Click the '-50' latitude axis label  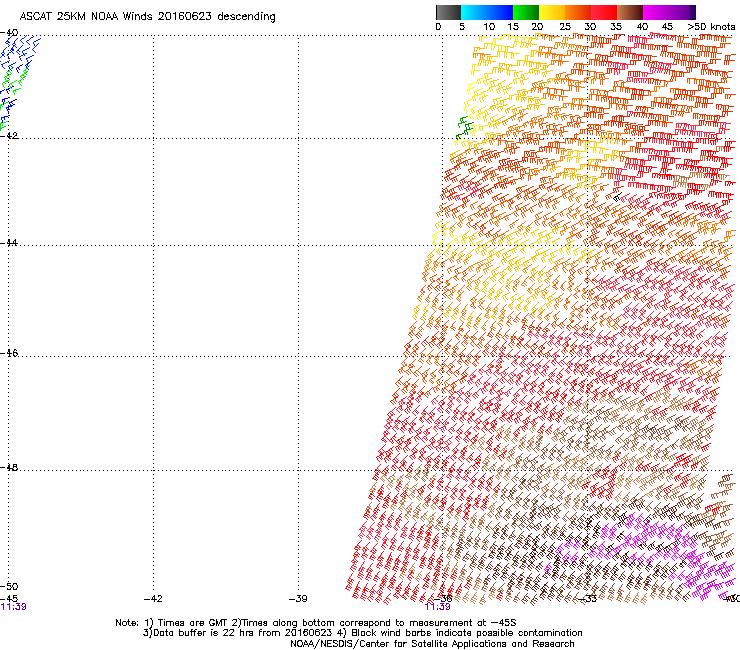(9, 587)
